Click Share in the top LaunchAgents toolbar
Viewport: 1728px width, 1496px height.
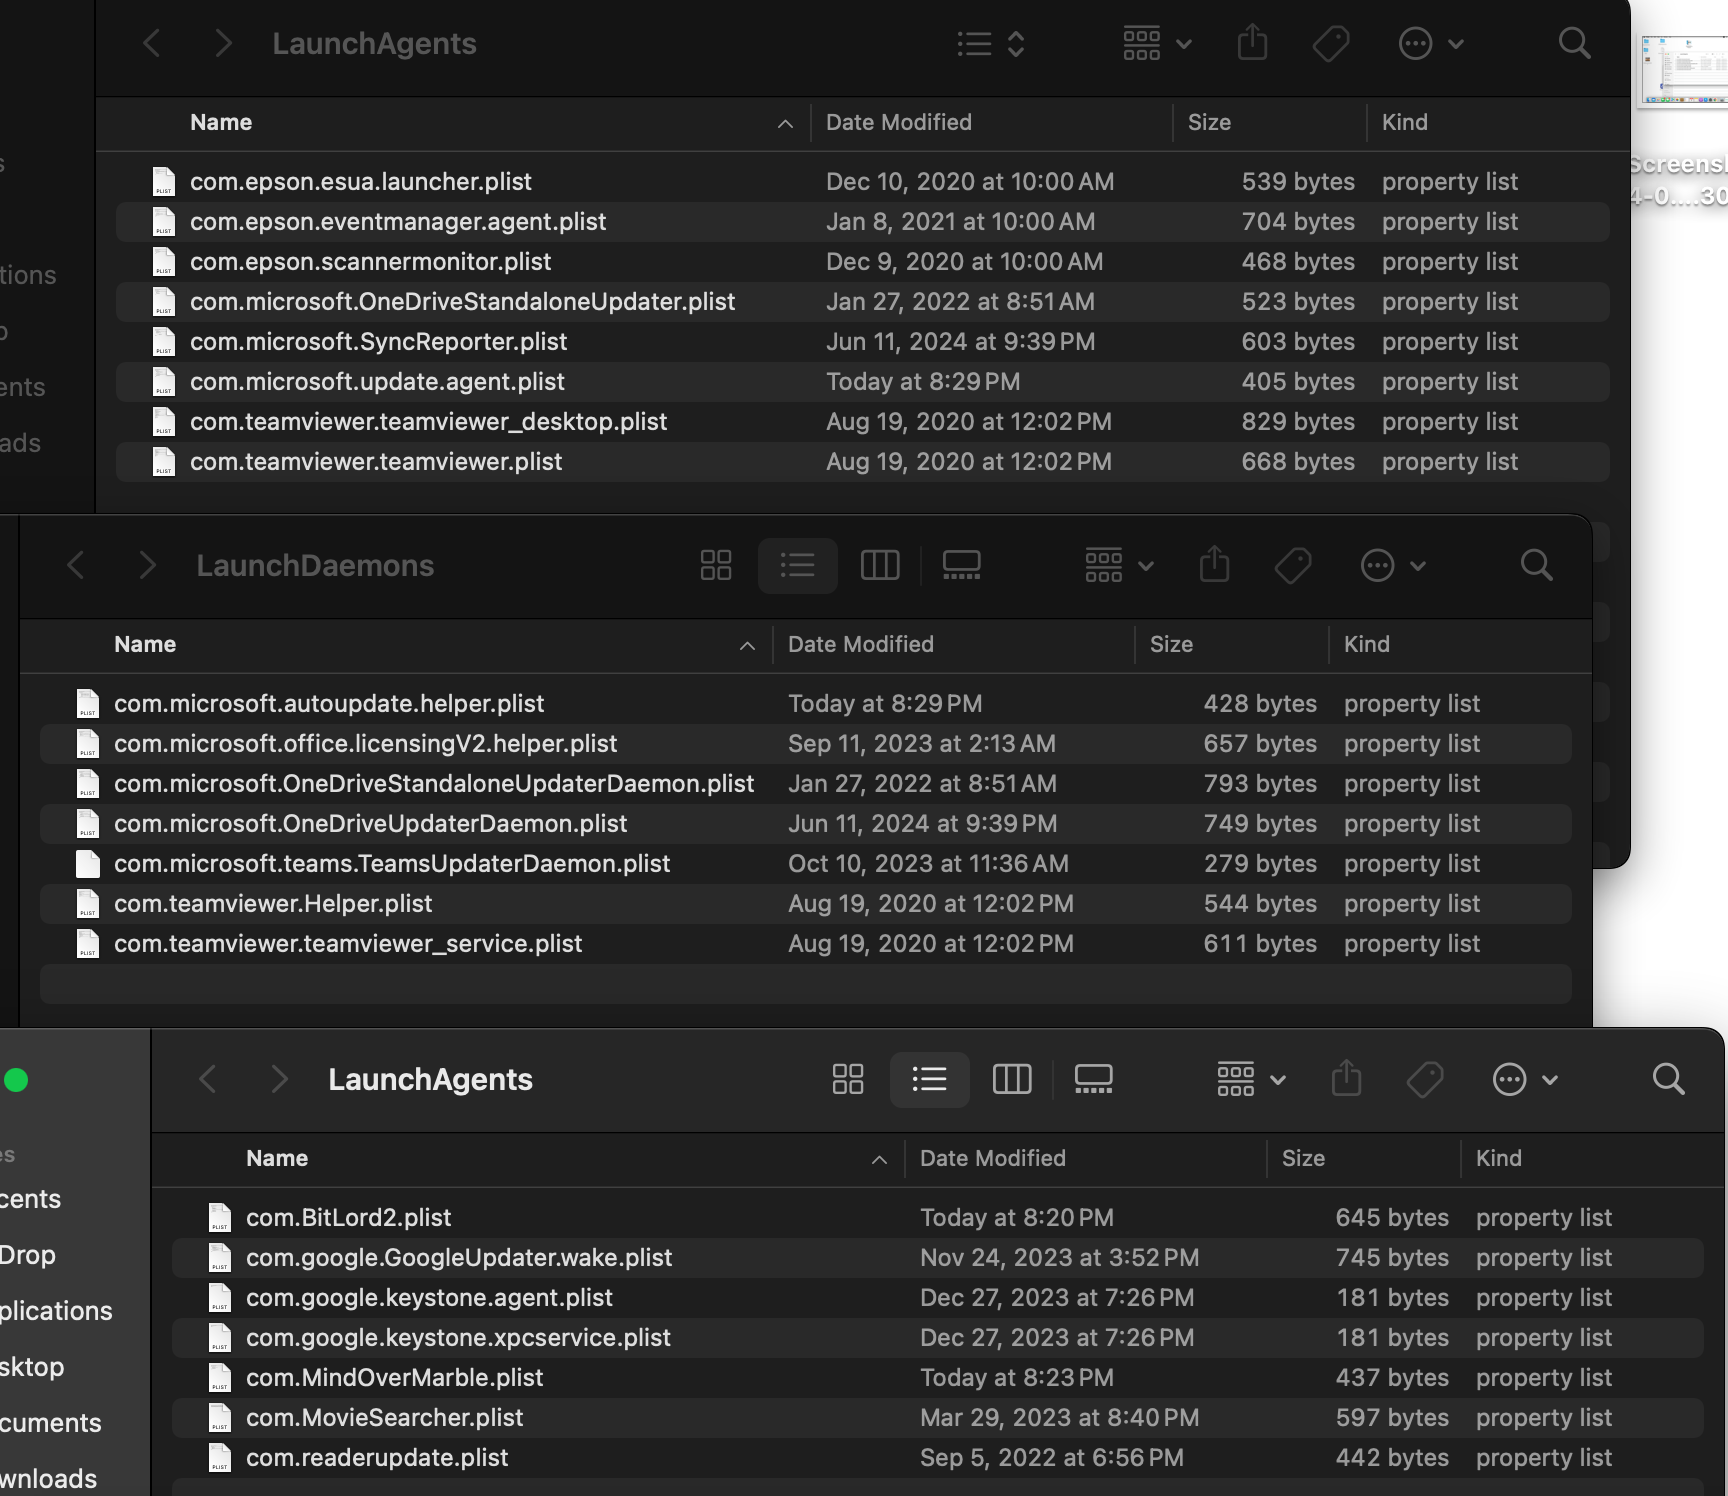click(1252, 42)
